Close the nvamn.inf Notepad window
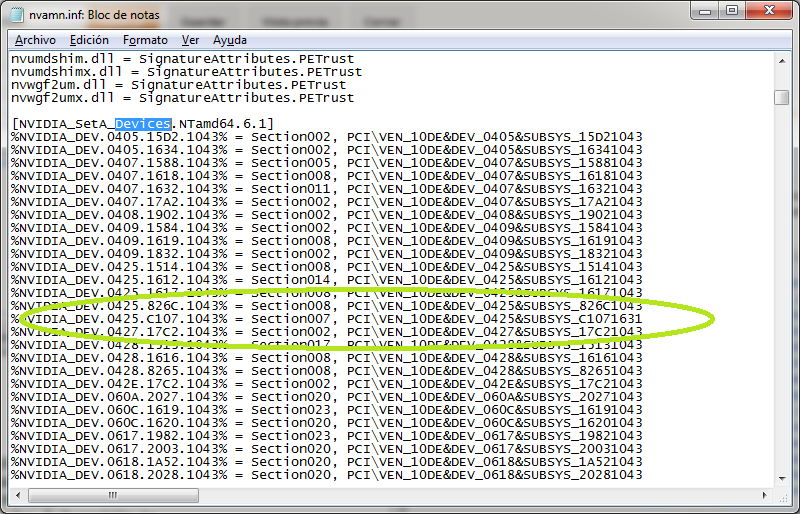800x514 pixels. (769, 10)
